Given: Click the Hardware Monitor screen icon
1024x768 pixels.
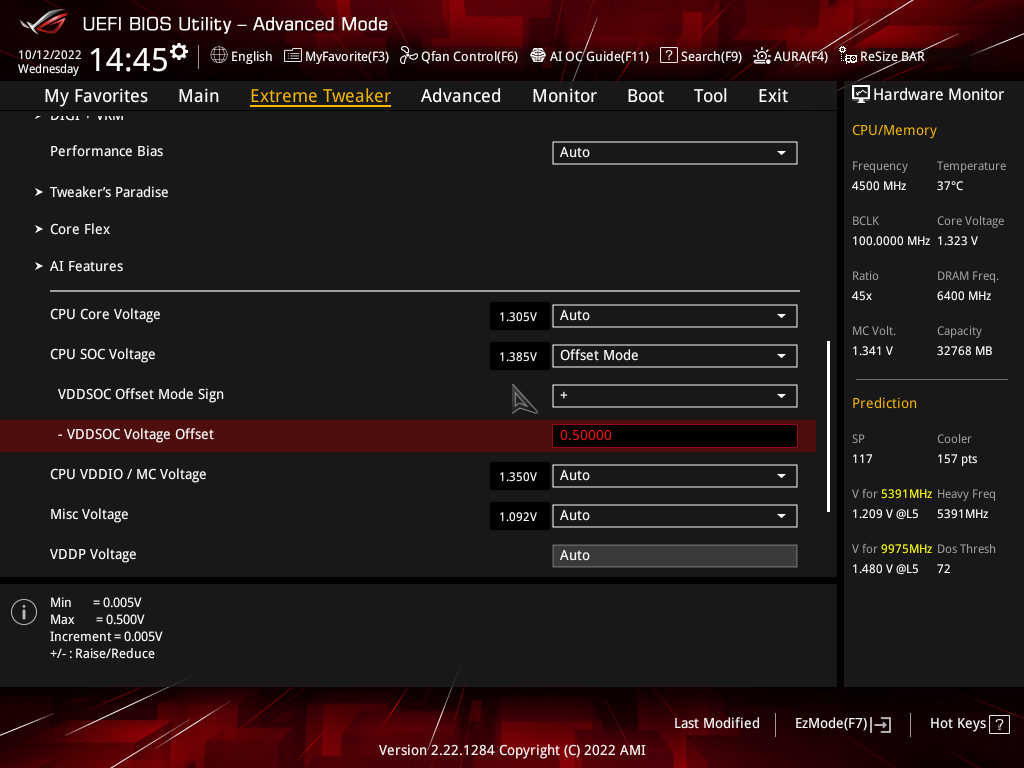Looking at the screenshot, I should click(861, 95).
